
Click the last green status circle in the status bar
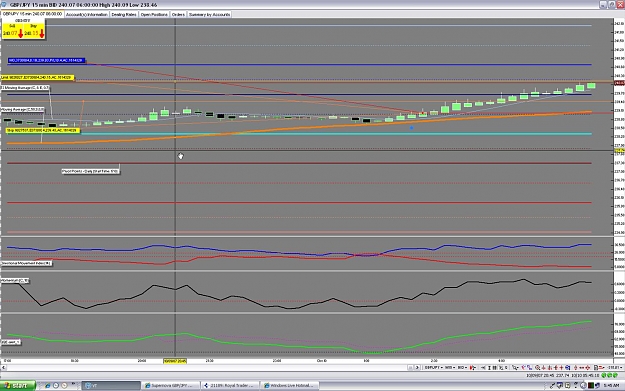(615, 375)
